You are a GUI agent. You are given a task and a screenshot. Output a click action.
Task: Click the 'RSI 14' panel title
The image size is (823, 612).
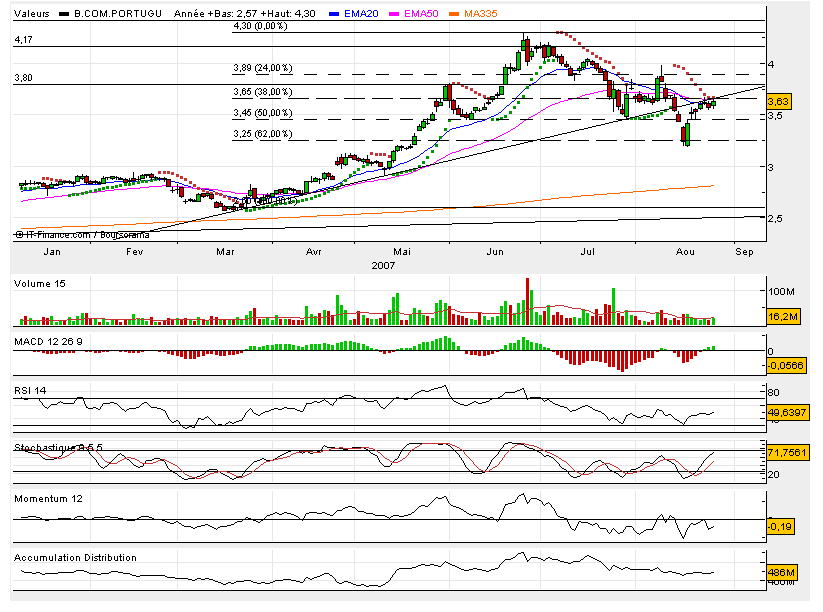point(30,390)
